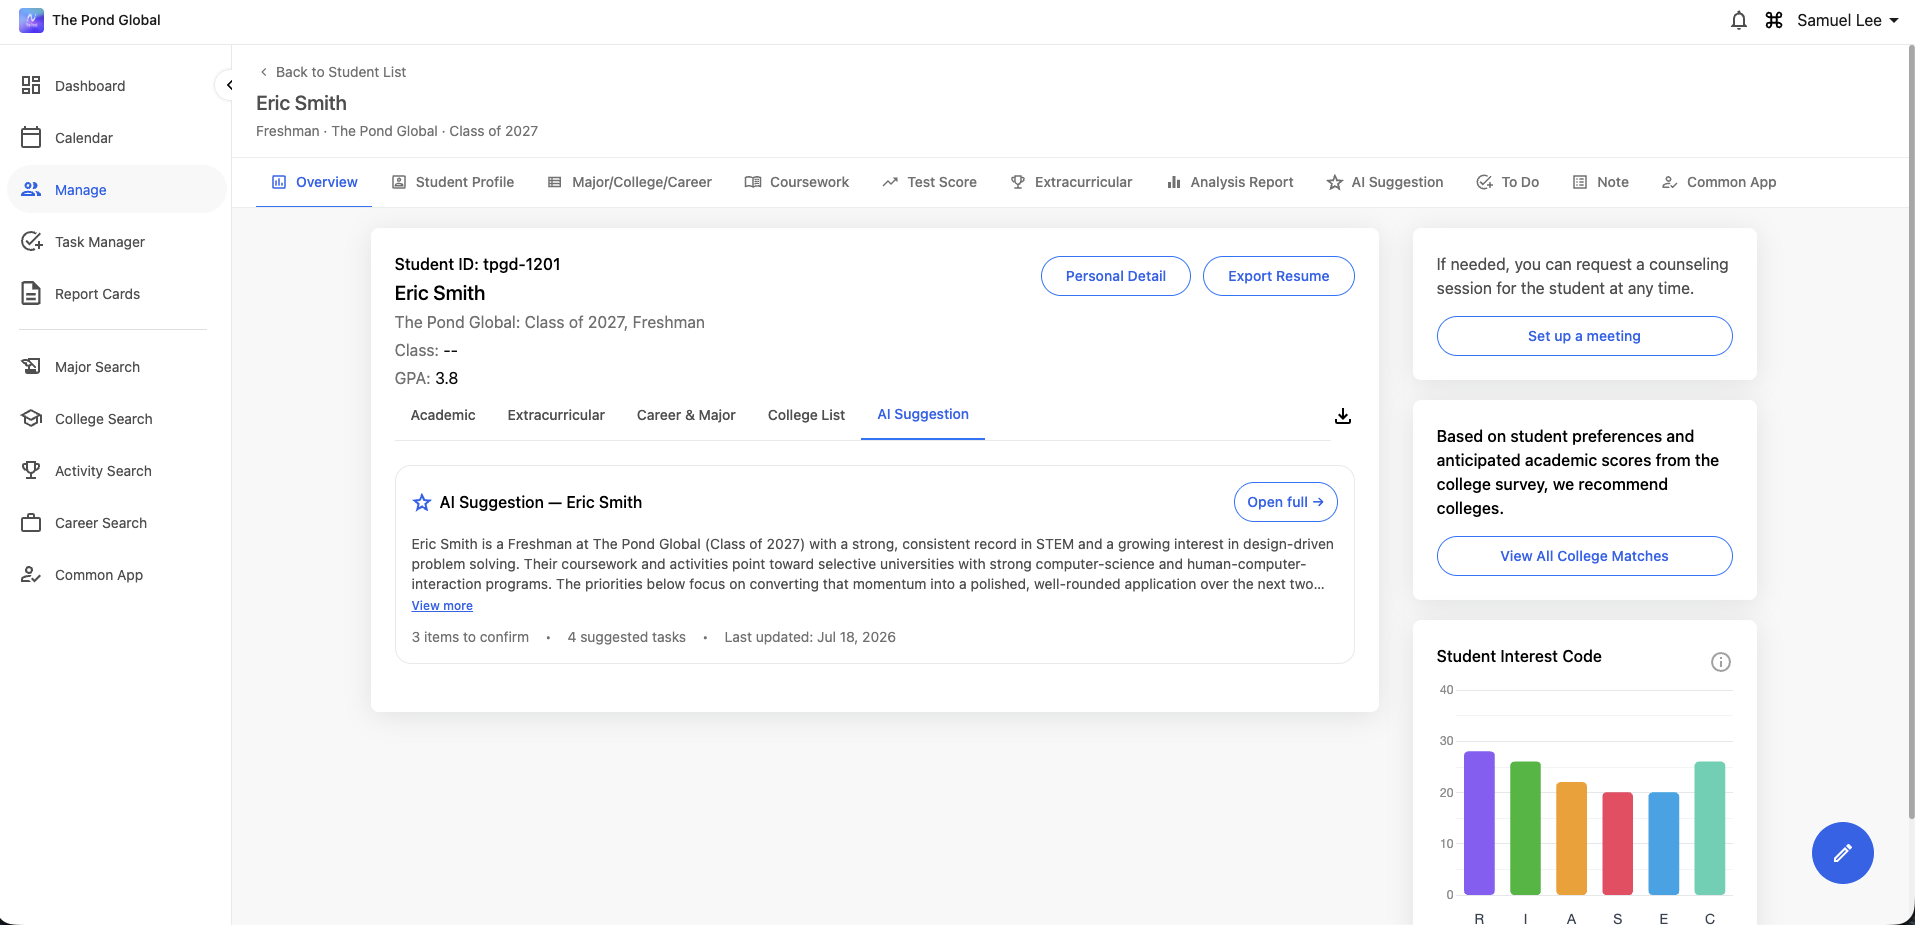
Task: Switch to the Major/College/Career tab
Action: [630, 182]
